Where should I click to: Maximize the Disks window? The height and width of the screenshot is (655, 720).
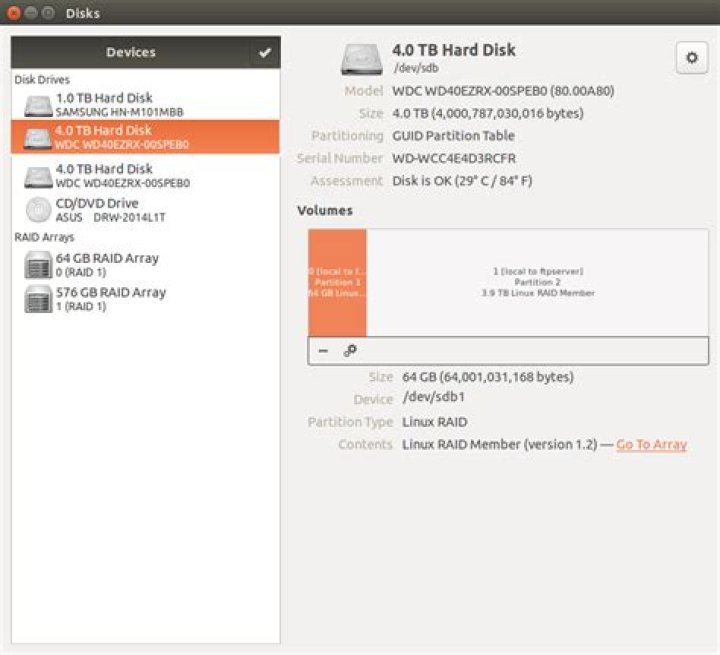[x=48, y=12]
